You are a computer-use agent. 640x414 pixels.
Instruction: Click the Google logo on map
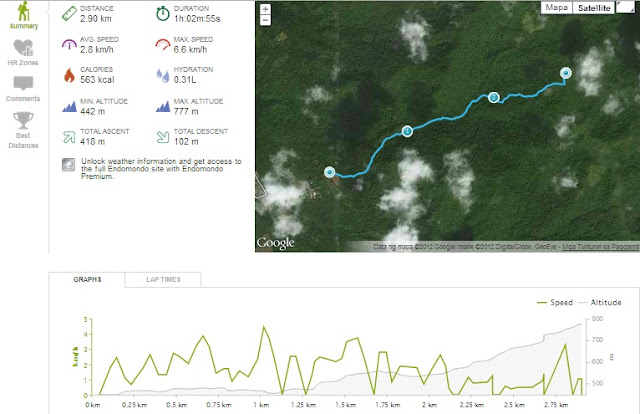[276, 243]
